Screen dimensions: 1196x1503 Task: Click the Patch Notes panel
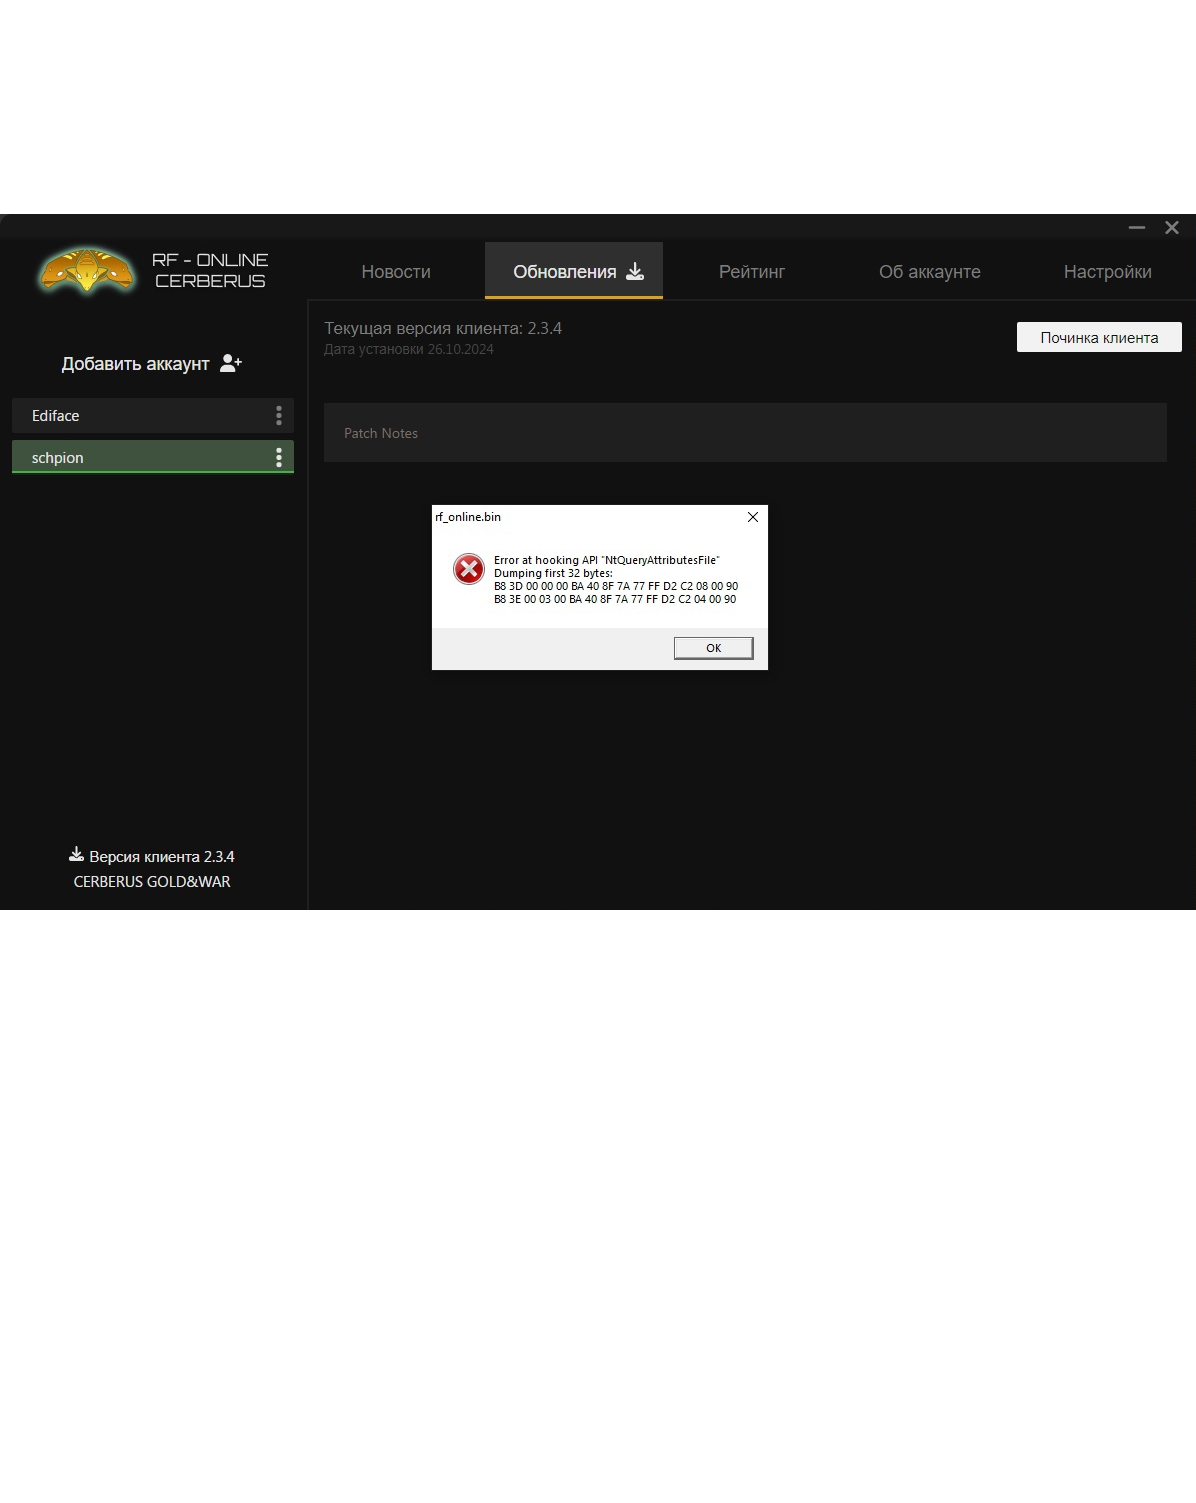pos(745,433)
